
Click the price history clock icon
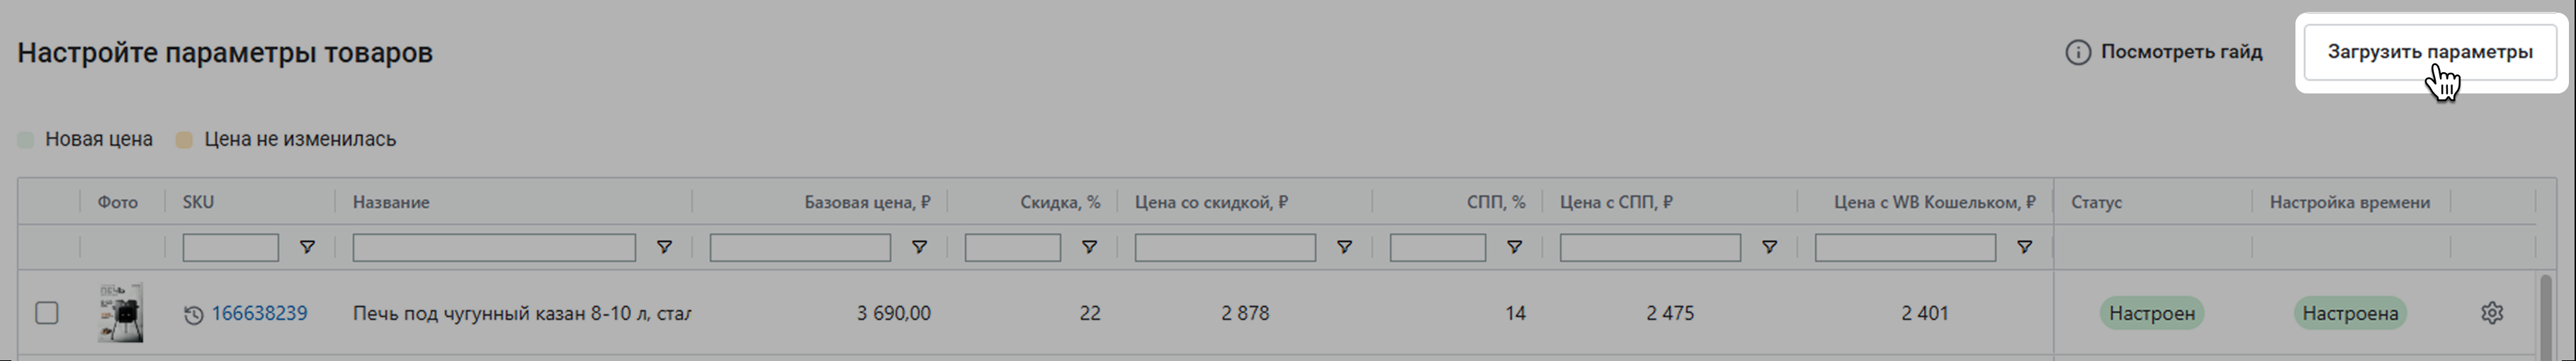193,315
